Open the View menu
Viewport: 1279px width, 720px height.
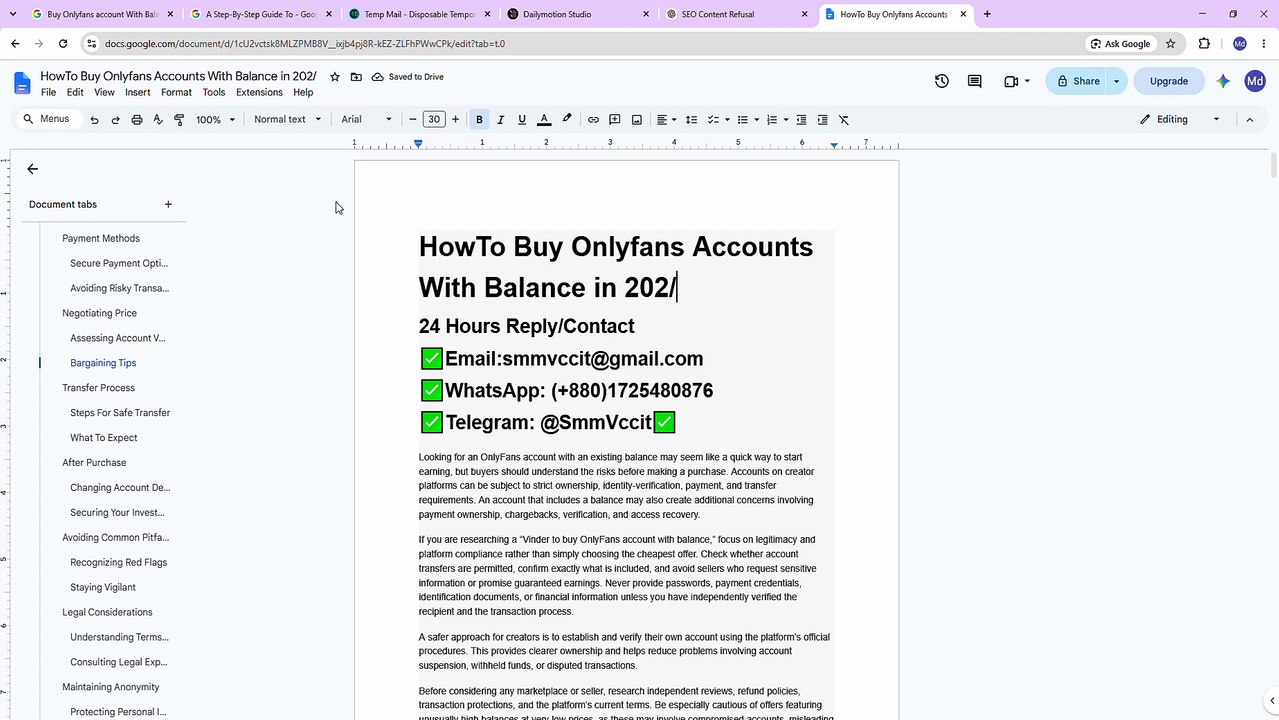(x=104, y=92)
